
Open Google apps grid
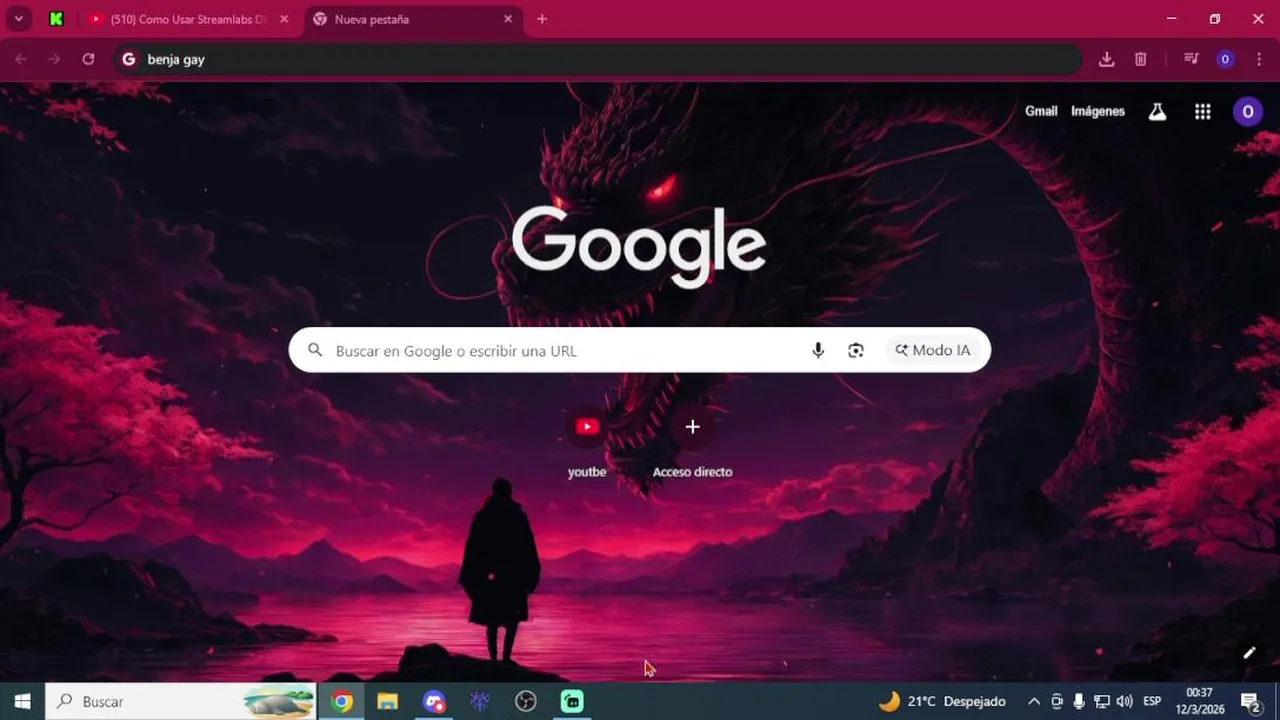pyautogui.click(x=1203, y=112)
